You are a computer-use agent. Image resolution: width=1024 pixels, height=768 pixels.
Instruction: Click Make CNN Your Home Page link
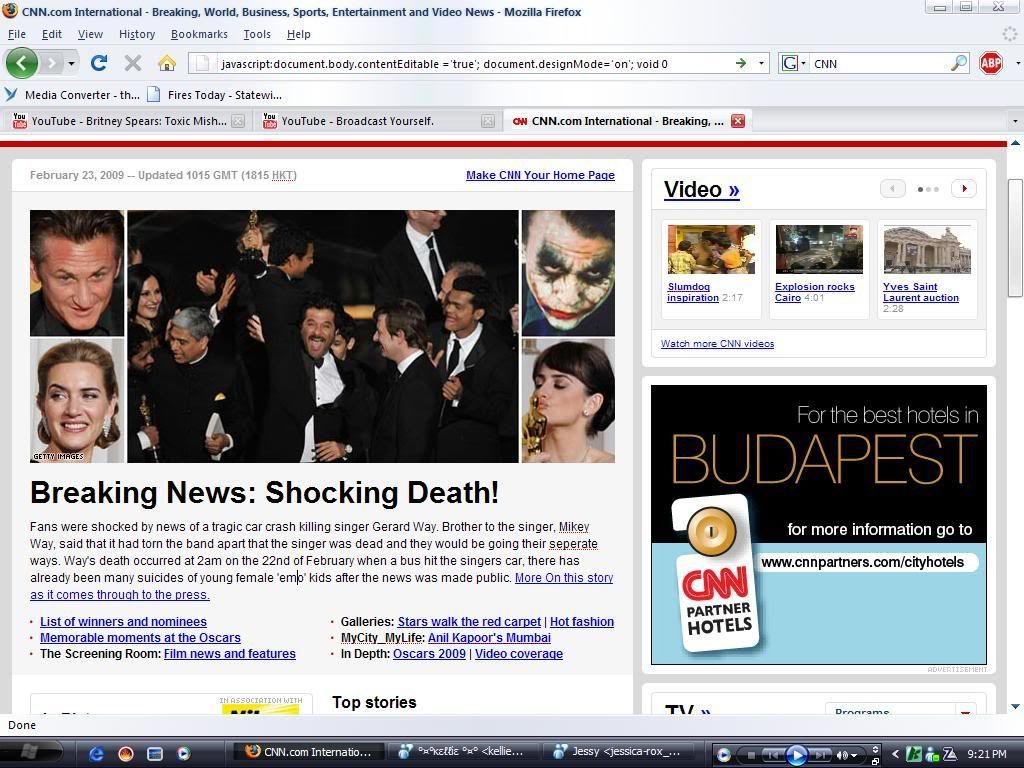pos(540,175)
